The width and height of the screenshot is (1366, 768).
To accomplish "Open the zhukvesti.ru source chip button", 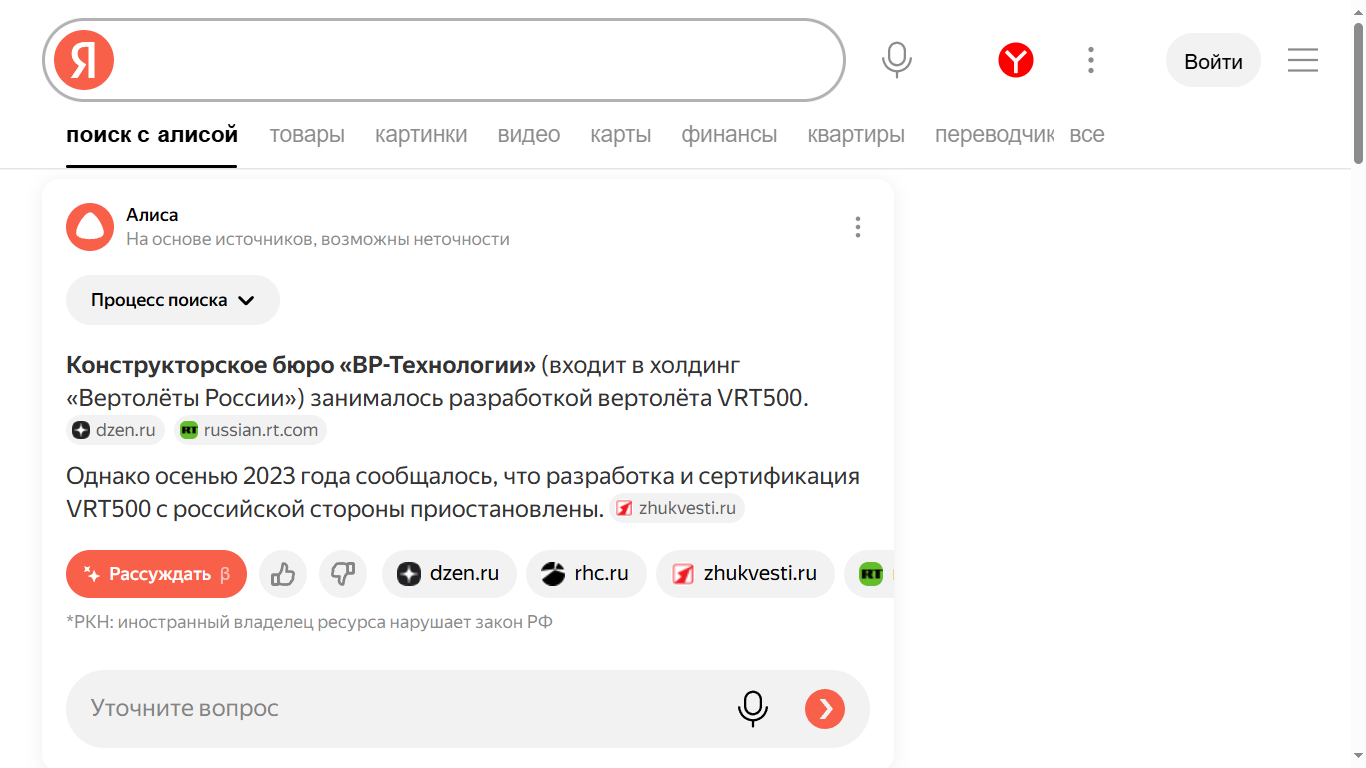I will [x=745, y=574].
